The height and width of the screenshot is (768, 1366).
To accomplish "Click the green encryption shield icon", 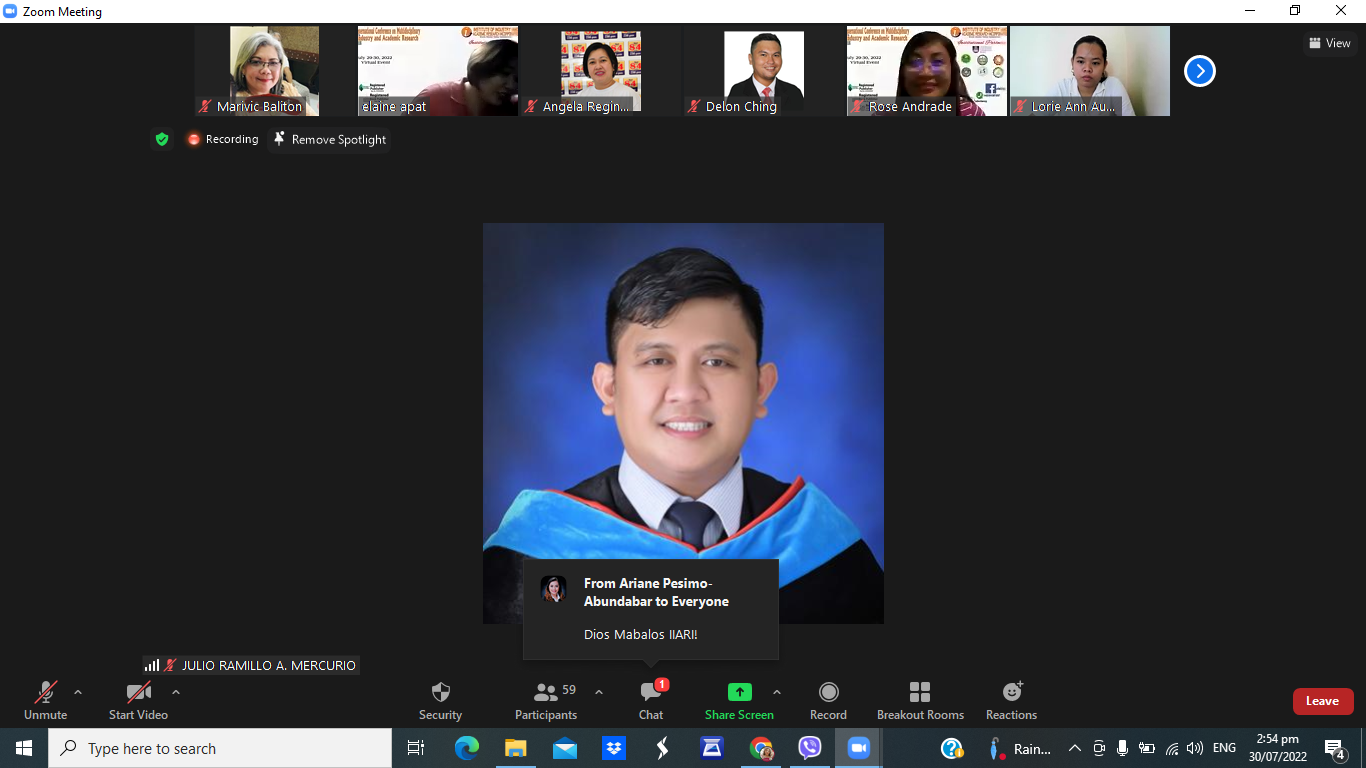I will click(162, 139).
